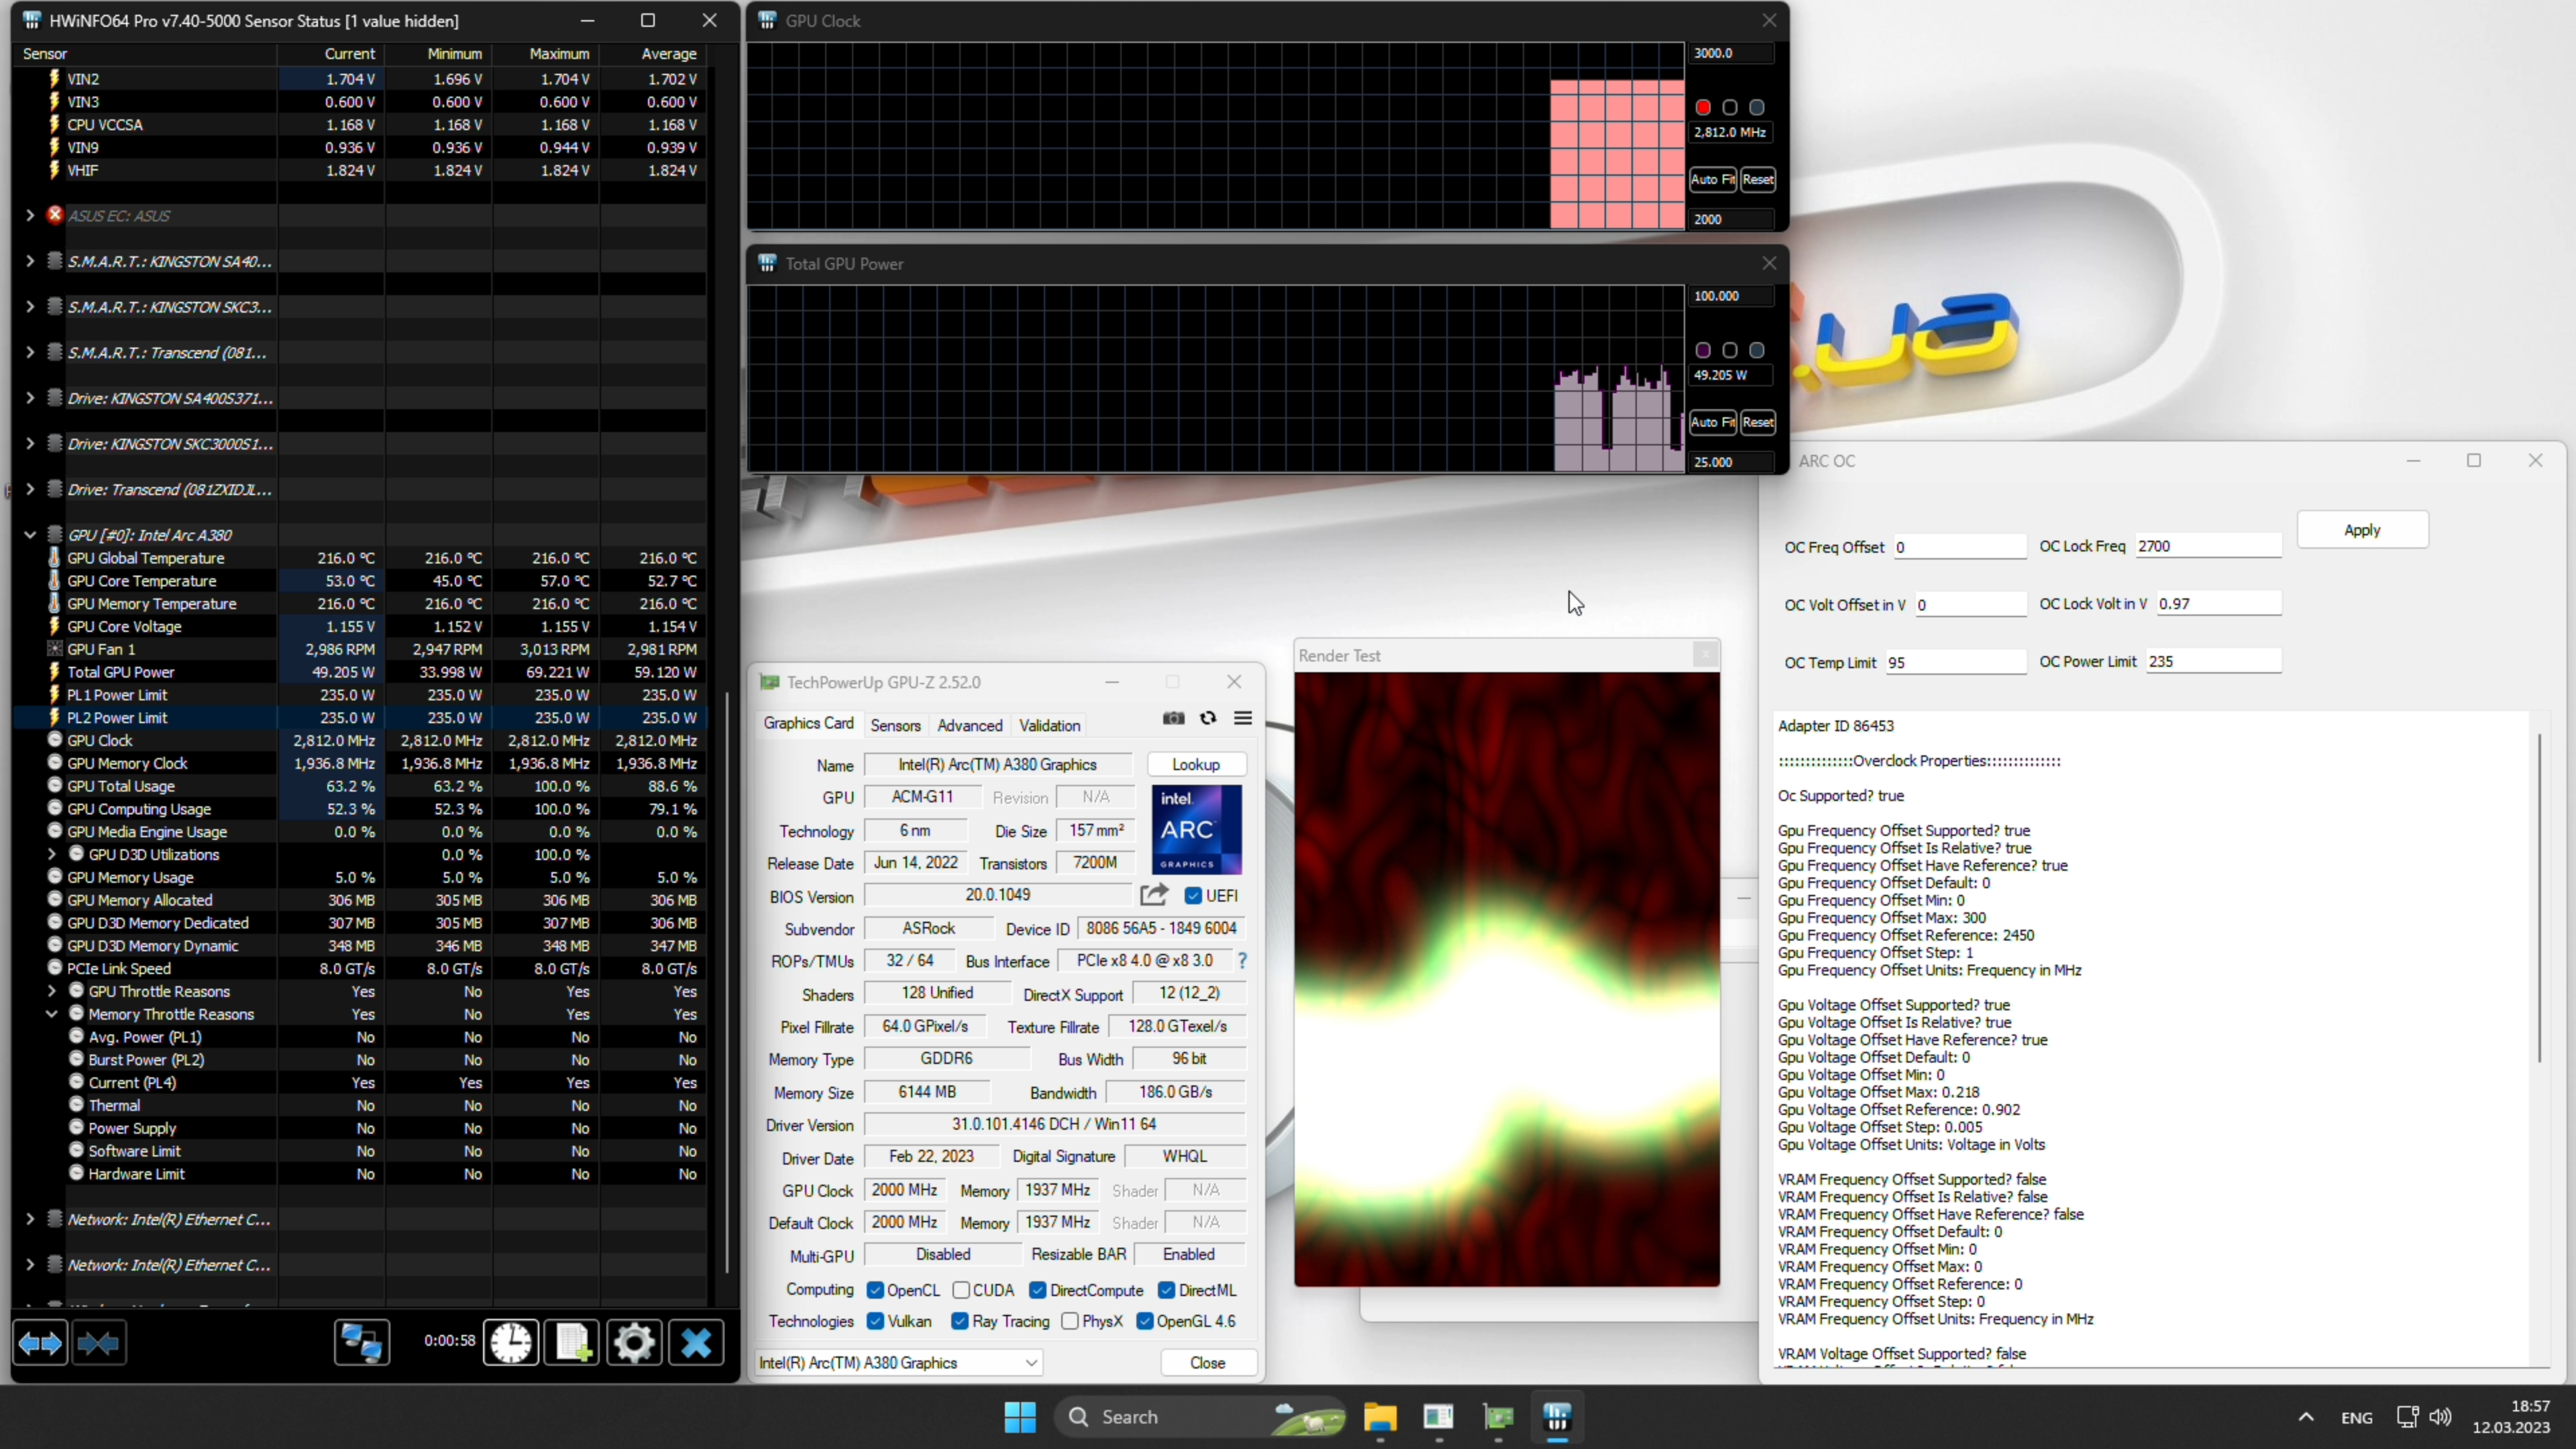This screenshot has width=2576, height=1449.
Task: Click the red color dot in GPU Clock graph
Action: click(1703, 107)
